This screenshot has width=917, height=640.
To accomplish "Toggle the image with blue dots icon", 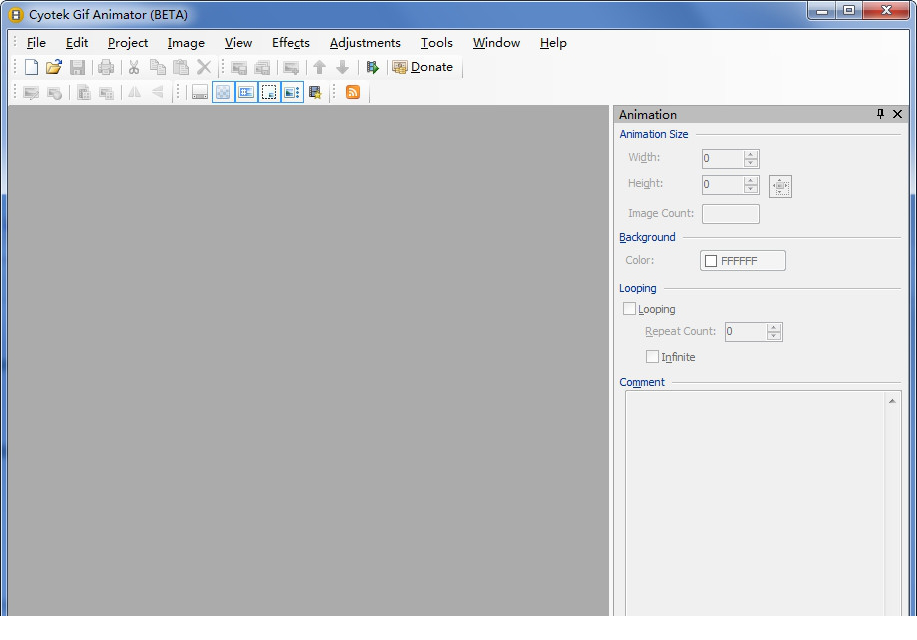I will click(292, 92).
